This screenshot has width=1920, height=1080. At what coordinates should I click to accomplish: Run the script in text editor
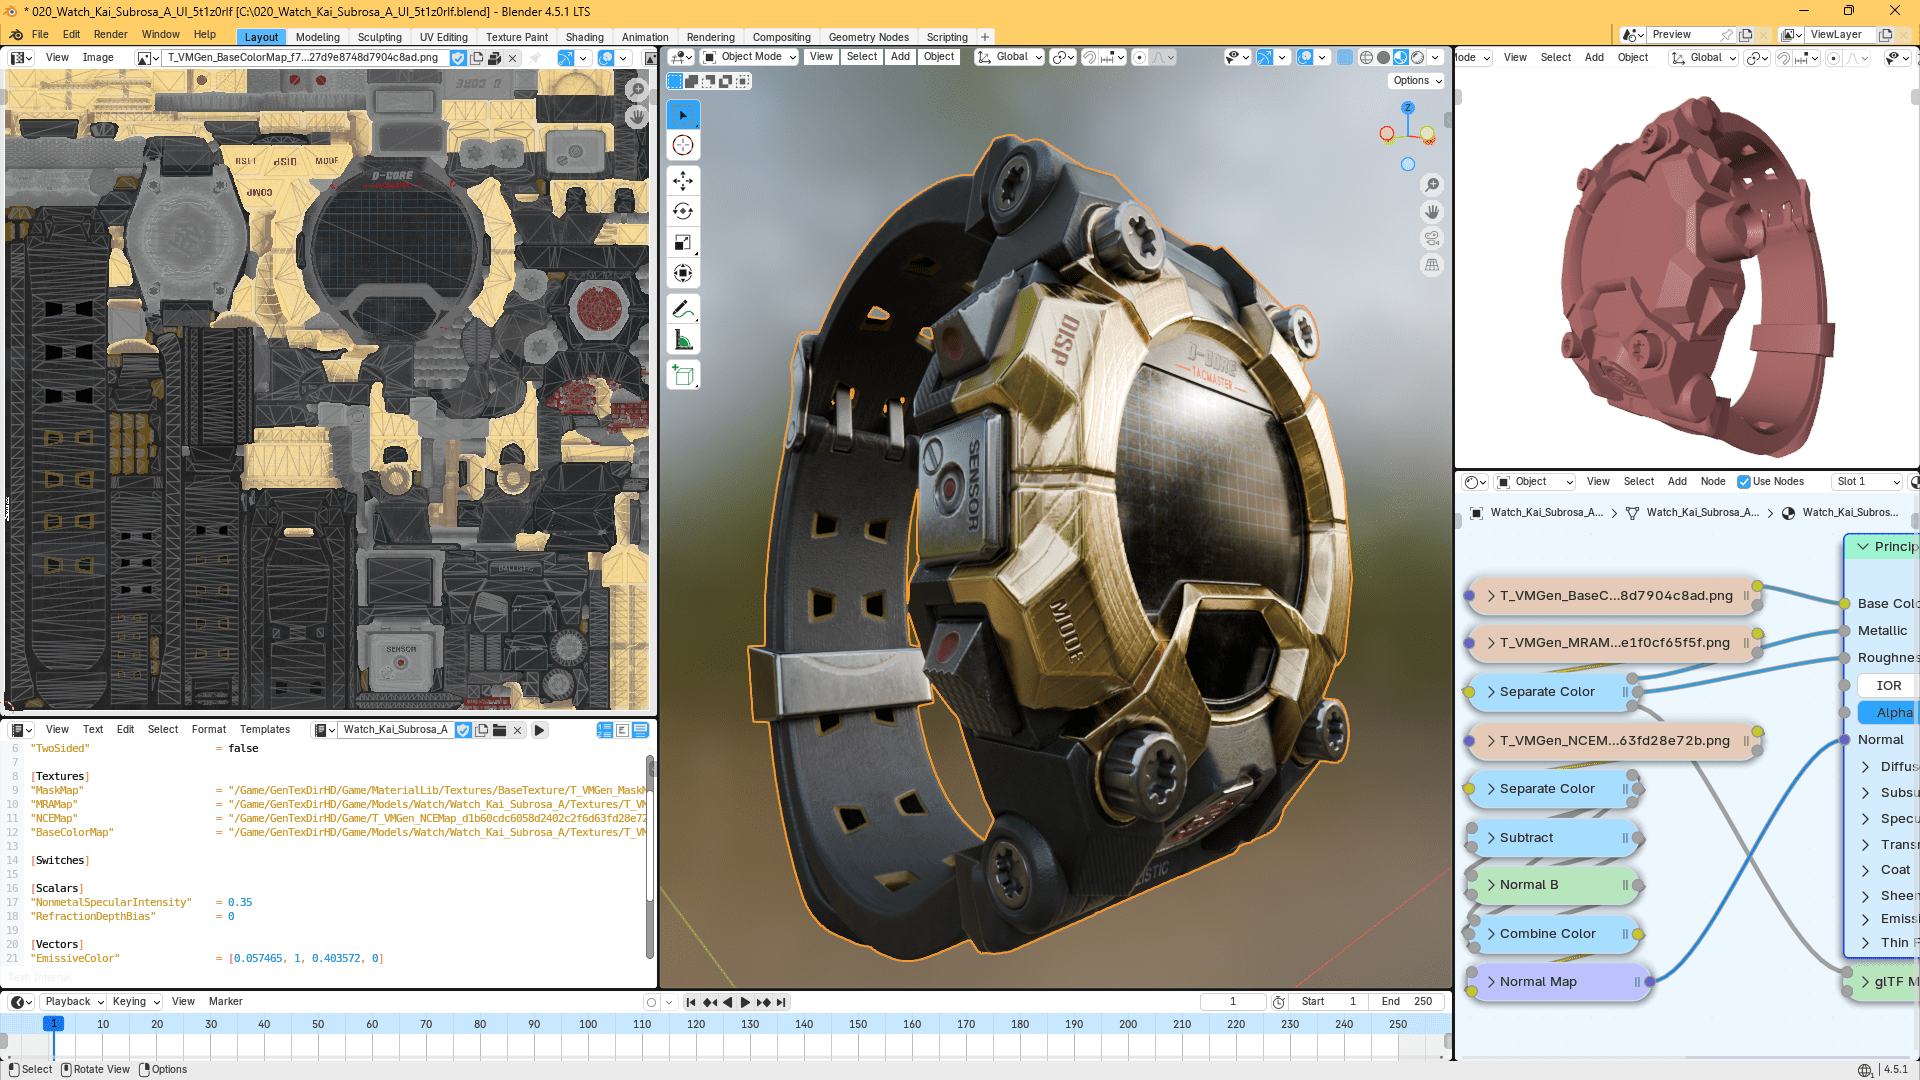coord(539,730)
